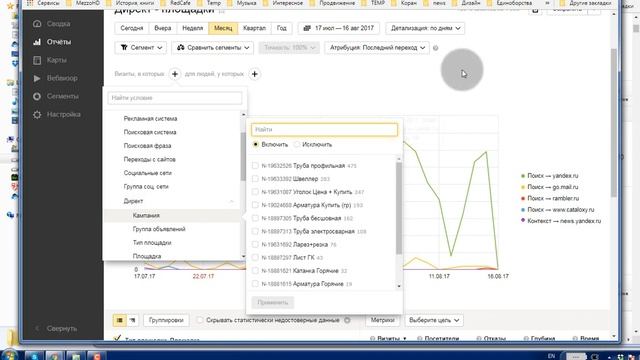
Task: Click purple legend dot Контекст → news.yandex.ru
Action: (x=523, y=221)
